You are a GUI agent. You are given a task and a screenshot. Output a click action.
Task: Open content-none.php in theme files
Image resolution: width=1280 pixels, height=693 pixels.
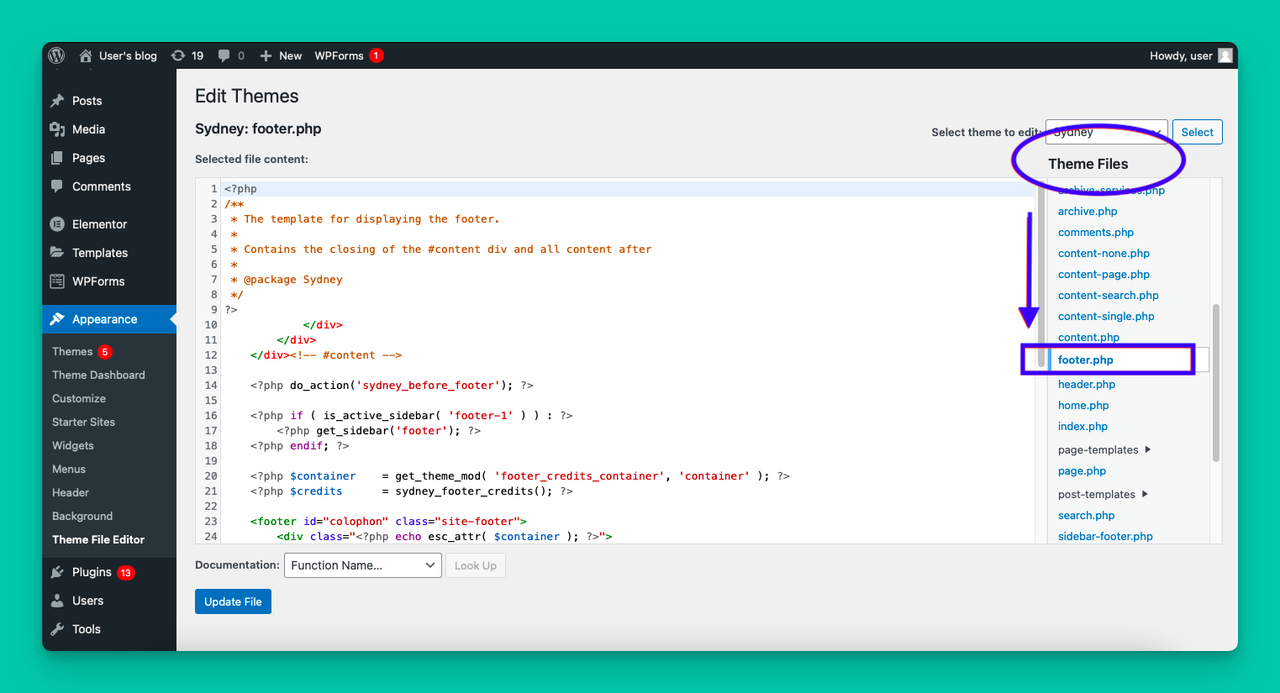point(1104,253)
